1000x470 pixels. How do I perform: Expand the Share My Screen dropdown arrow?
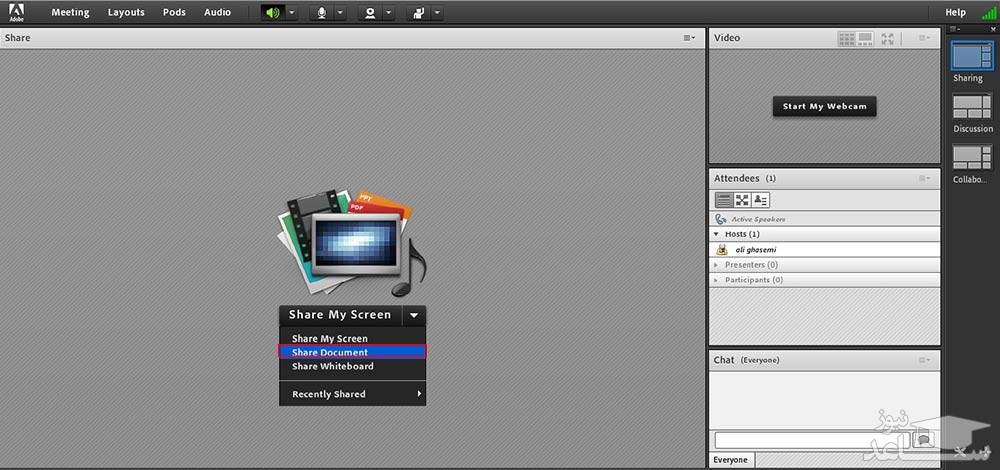pyautogui.click(x=414, y=315)
